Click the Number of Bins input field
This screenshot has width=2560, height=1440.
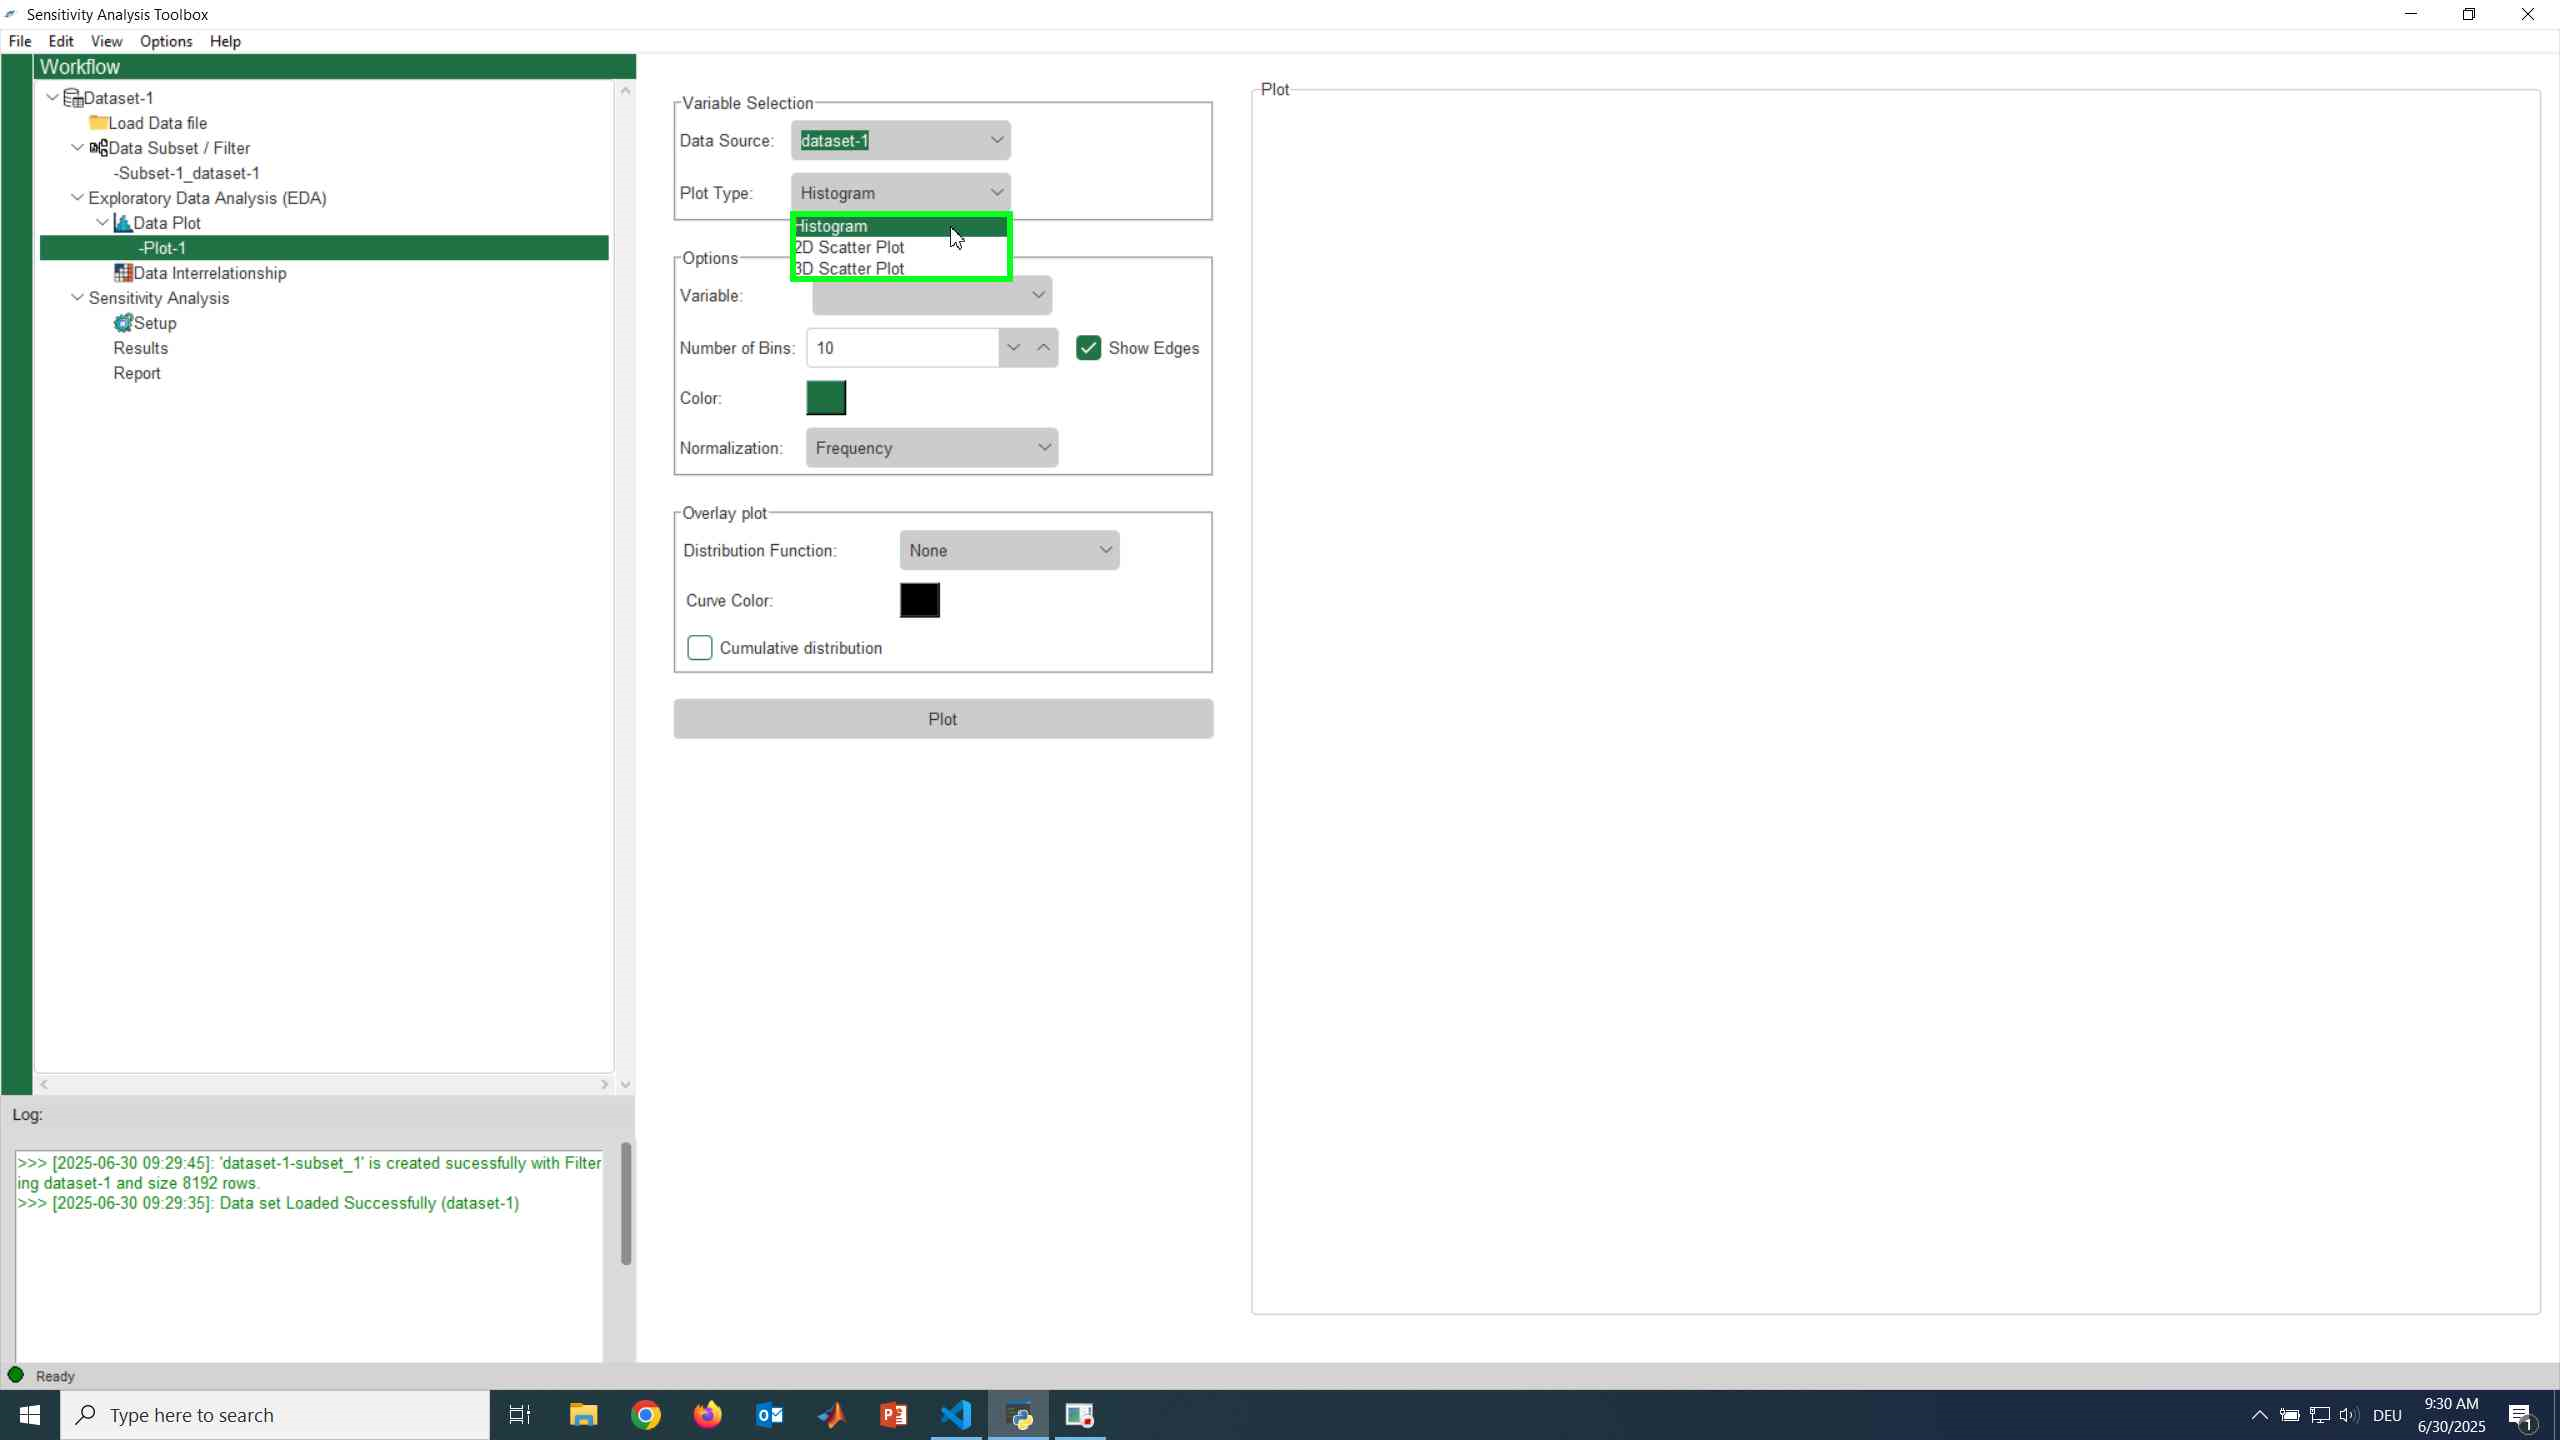click(x=902, y=348)
